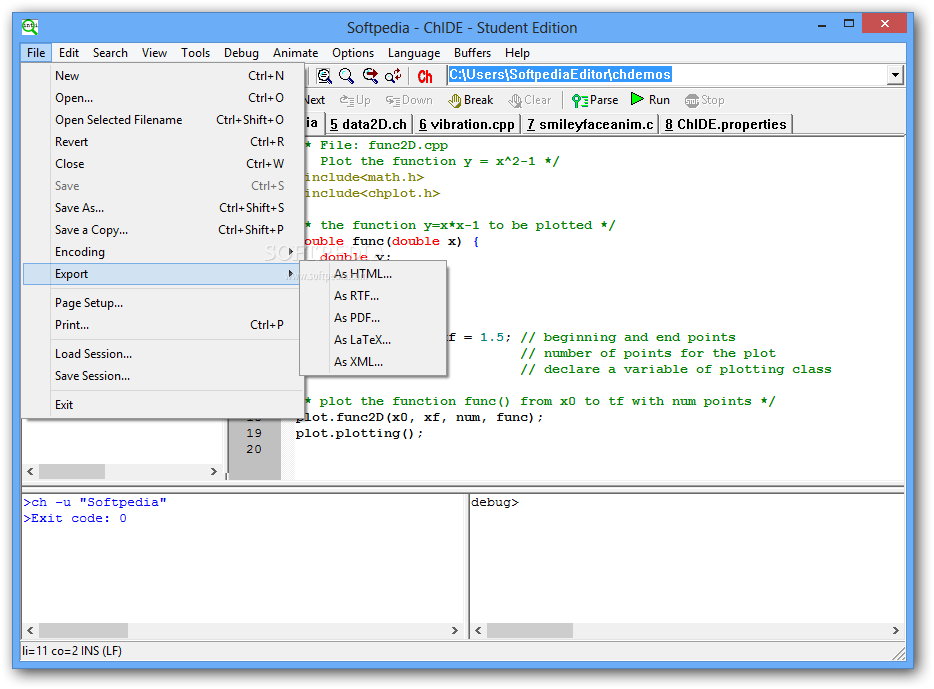Open the Help menu
The width and height of the screenshot is (934, 689).
[x=517, y=52]
